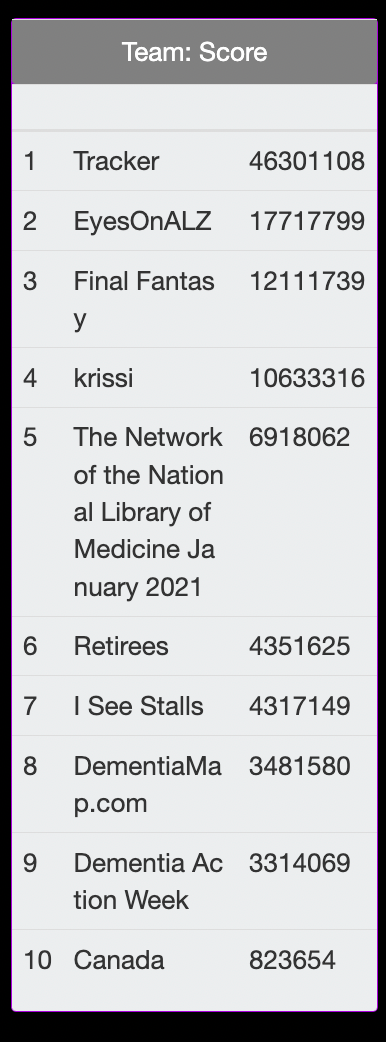
Task: Click the Final Fantasy team name
Action: 144,299
